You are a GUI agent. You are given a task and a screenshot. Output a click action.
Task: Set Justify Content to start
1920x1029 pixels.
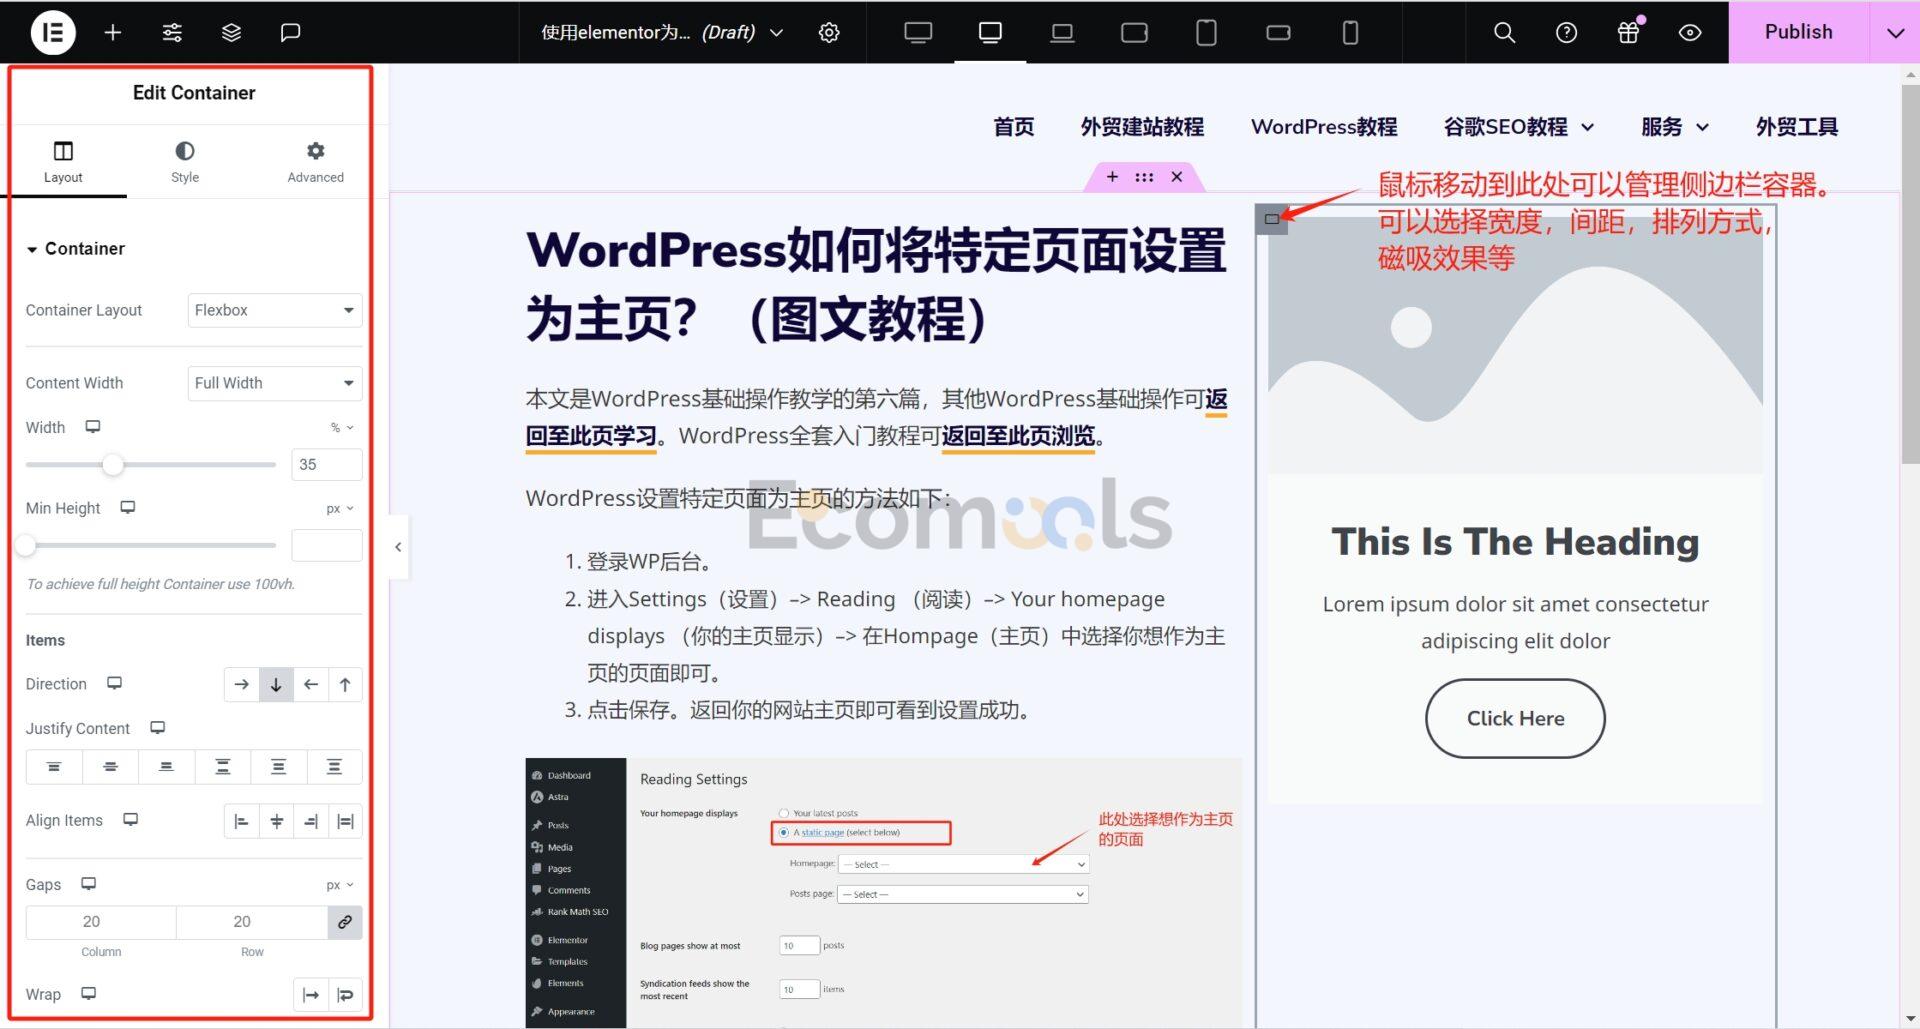54,767
